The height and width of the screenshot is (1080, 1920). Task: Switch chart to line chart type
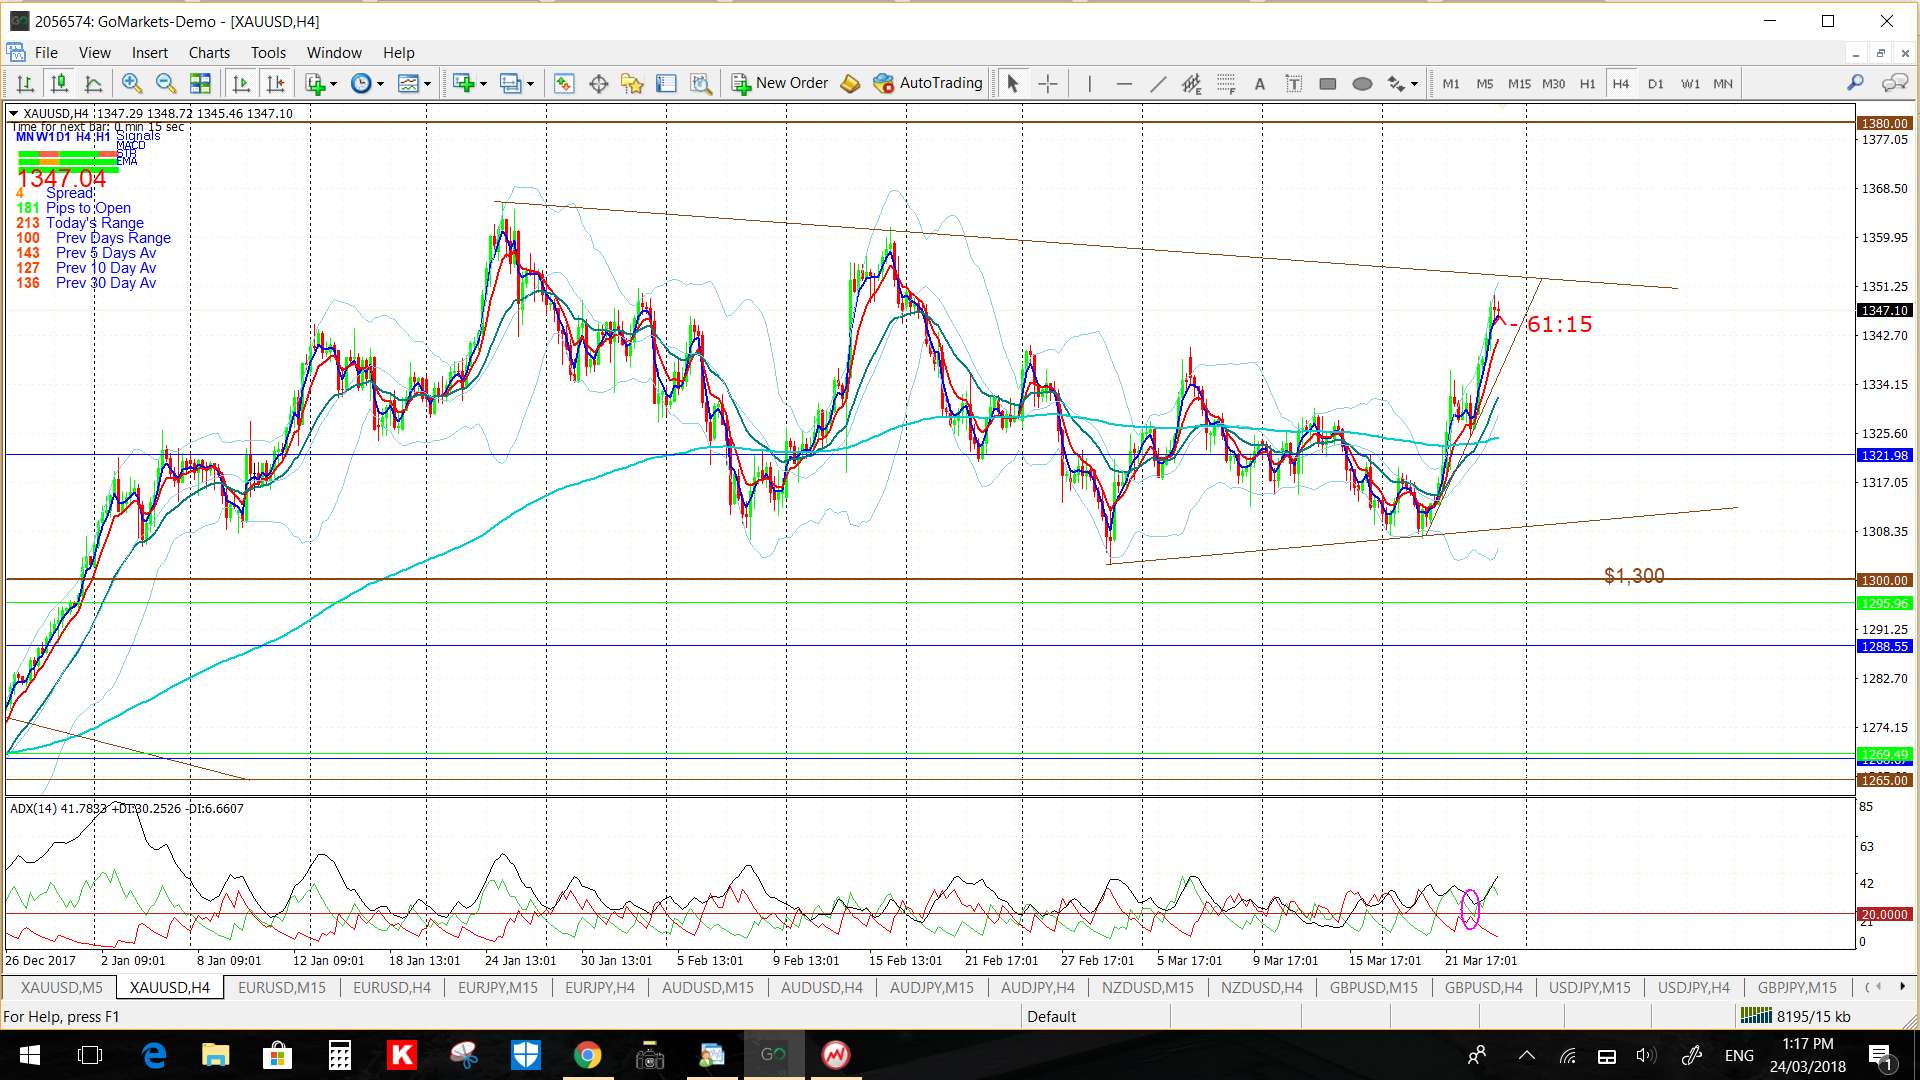click(94, 84)
